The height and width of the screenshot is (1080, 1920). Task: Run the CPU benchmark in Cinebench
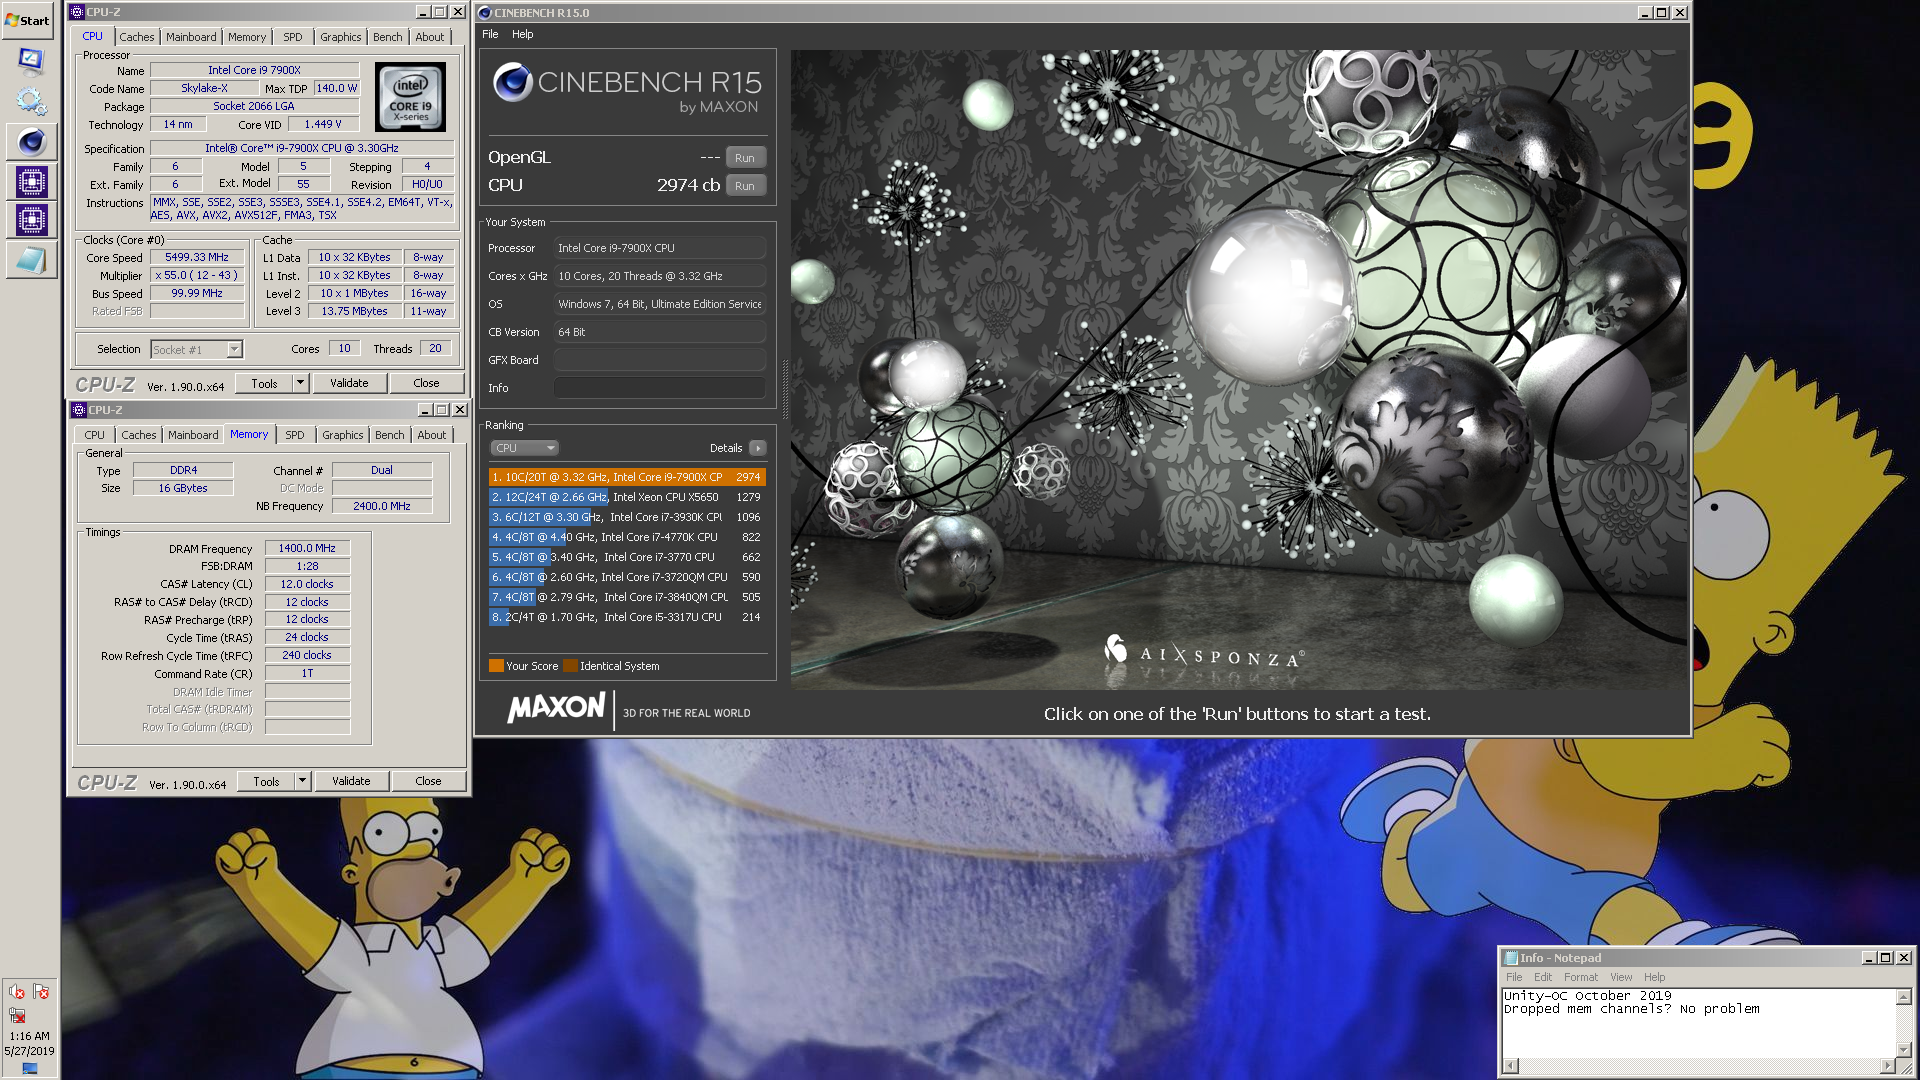tap(745, 186)
